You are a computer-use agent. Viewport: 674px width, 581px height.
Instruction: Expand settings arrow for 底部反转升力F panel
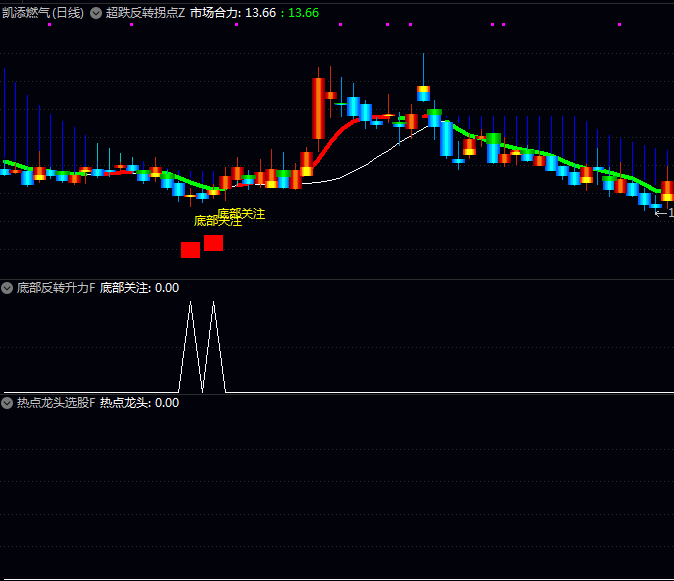click(8, 288)
